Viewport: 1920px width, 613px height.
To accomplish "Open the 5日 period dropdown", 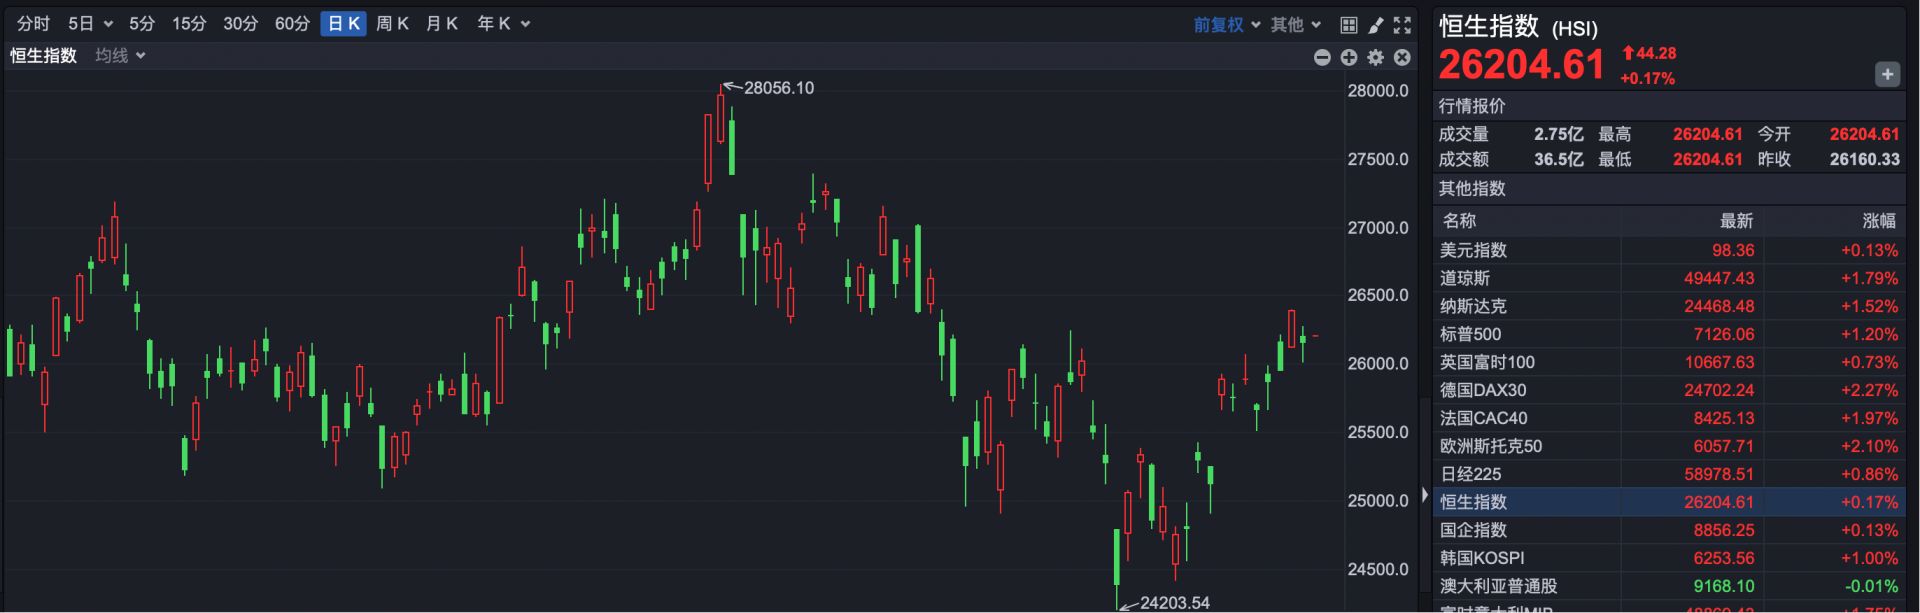I will (x=90, y=24).
